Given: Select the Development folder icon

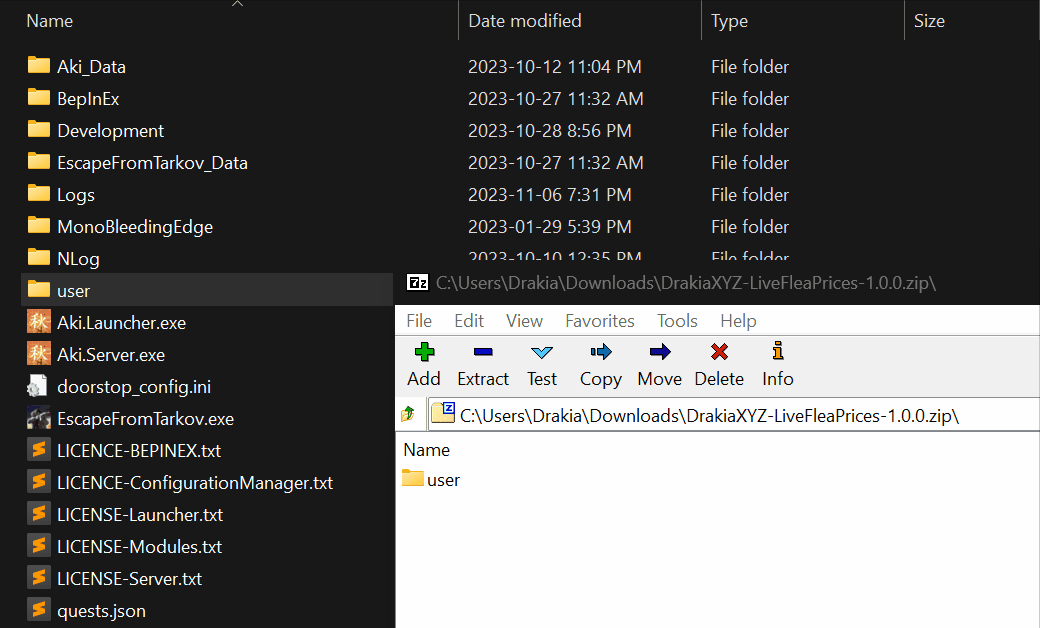Looking at the screenshot, I should (x=38, y=129).
